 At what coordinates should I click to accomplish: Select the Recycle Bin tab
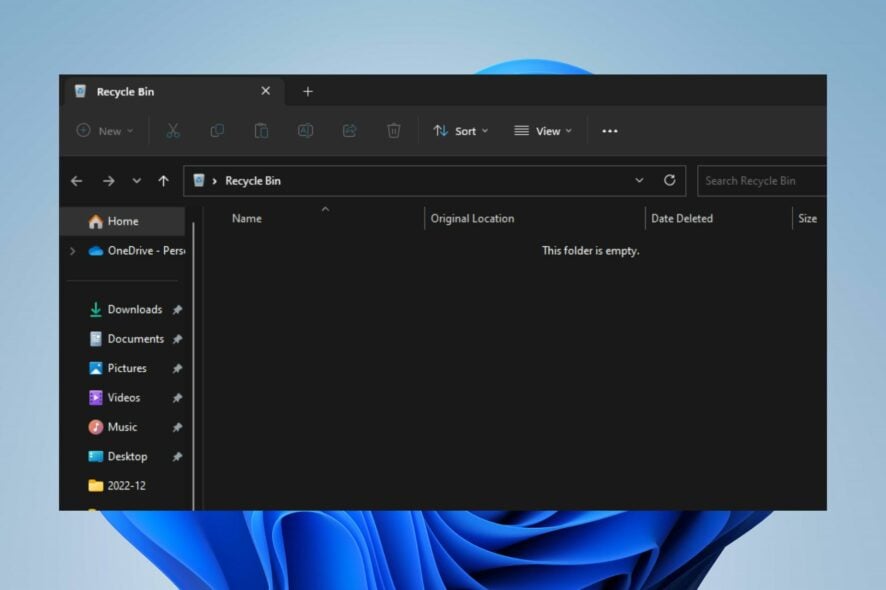pyautogui.click(x=173, y=92)
